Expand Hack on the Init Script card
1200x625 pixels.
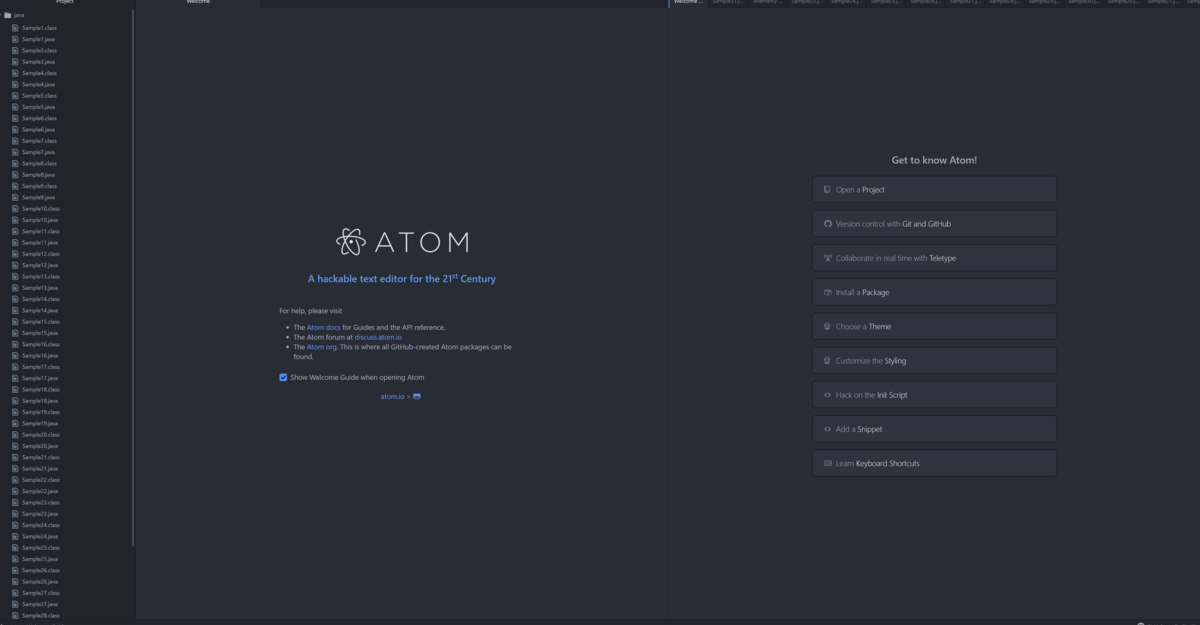[934, 395]
